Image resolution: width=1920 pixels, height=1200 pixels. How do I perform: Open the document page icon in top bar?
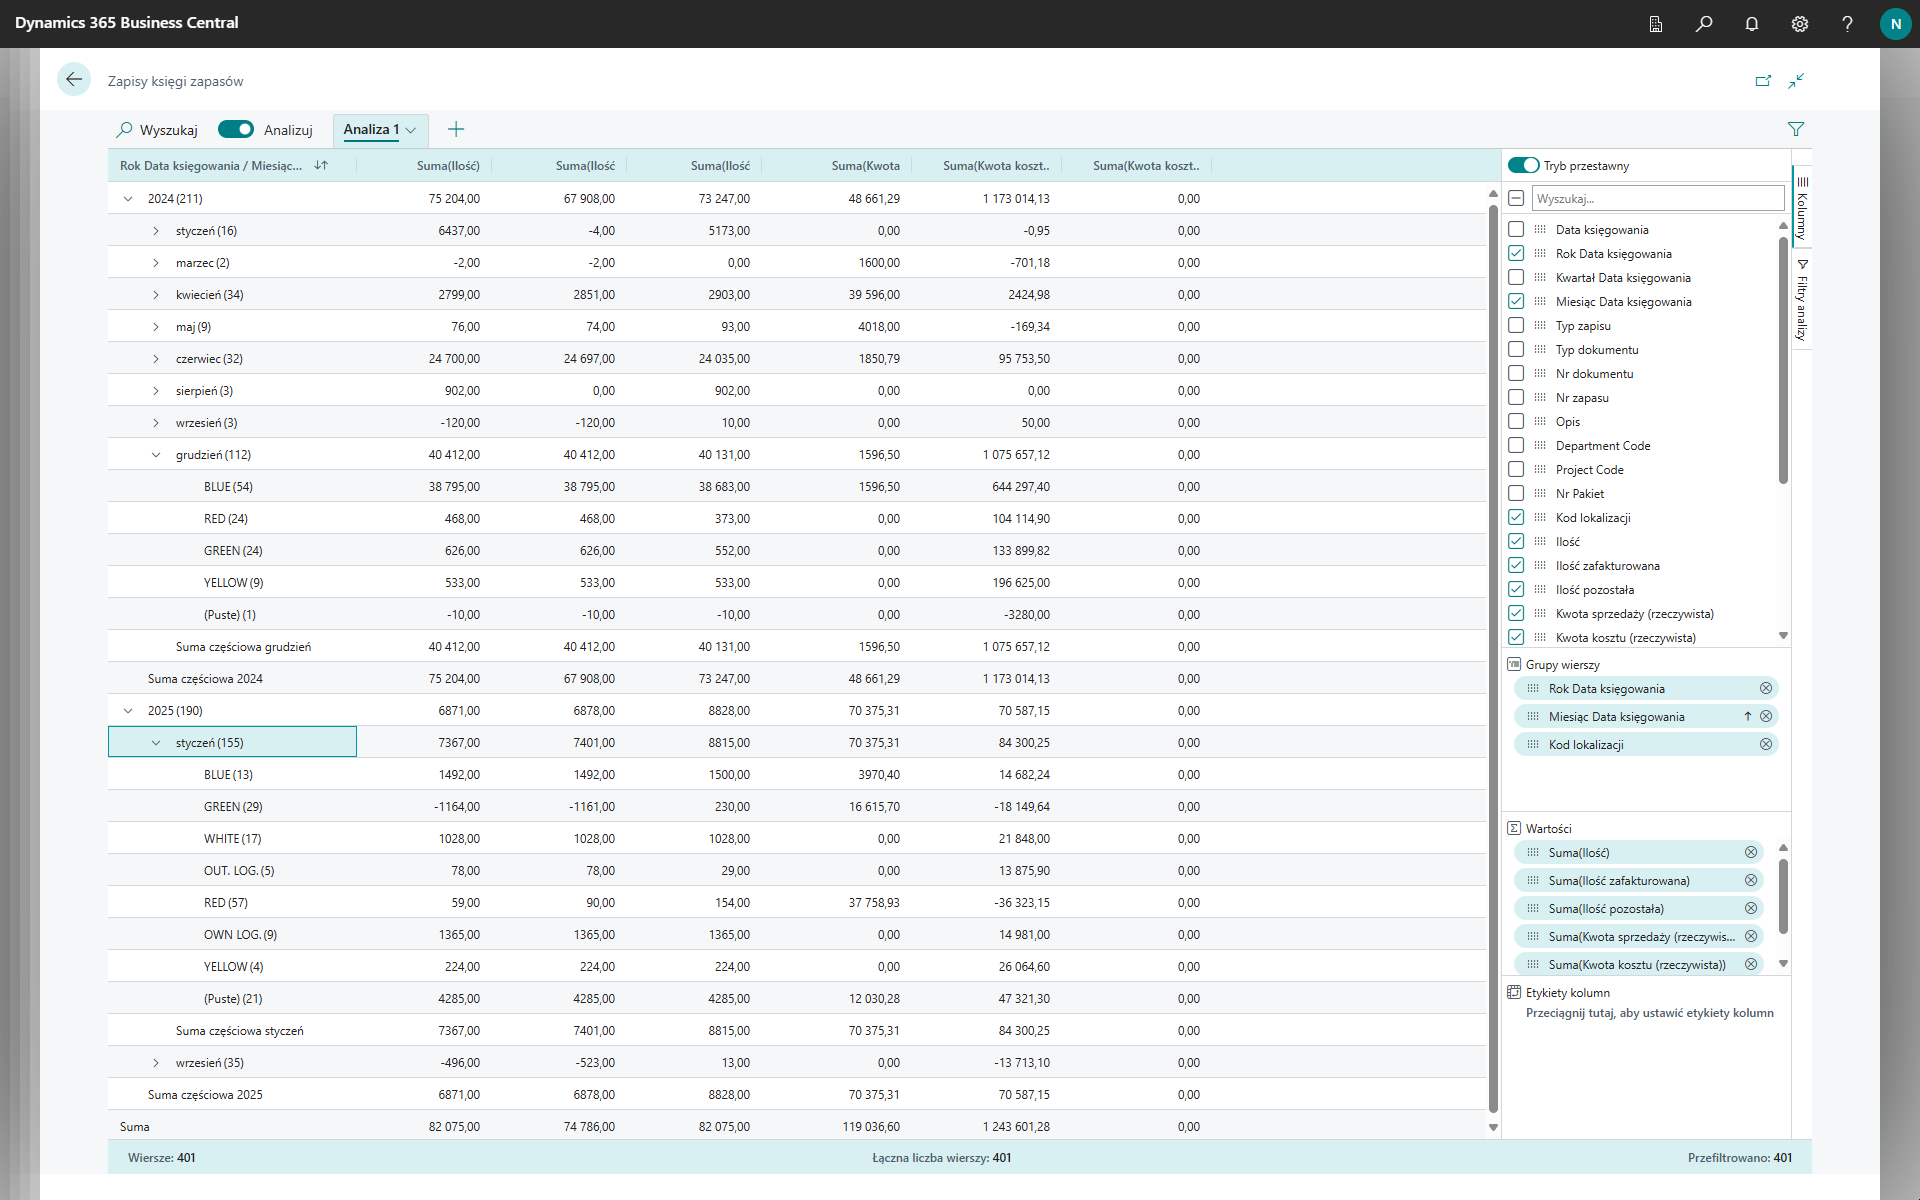pos(1656,24)
